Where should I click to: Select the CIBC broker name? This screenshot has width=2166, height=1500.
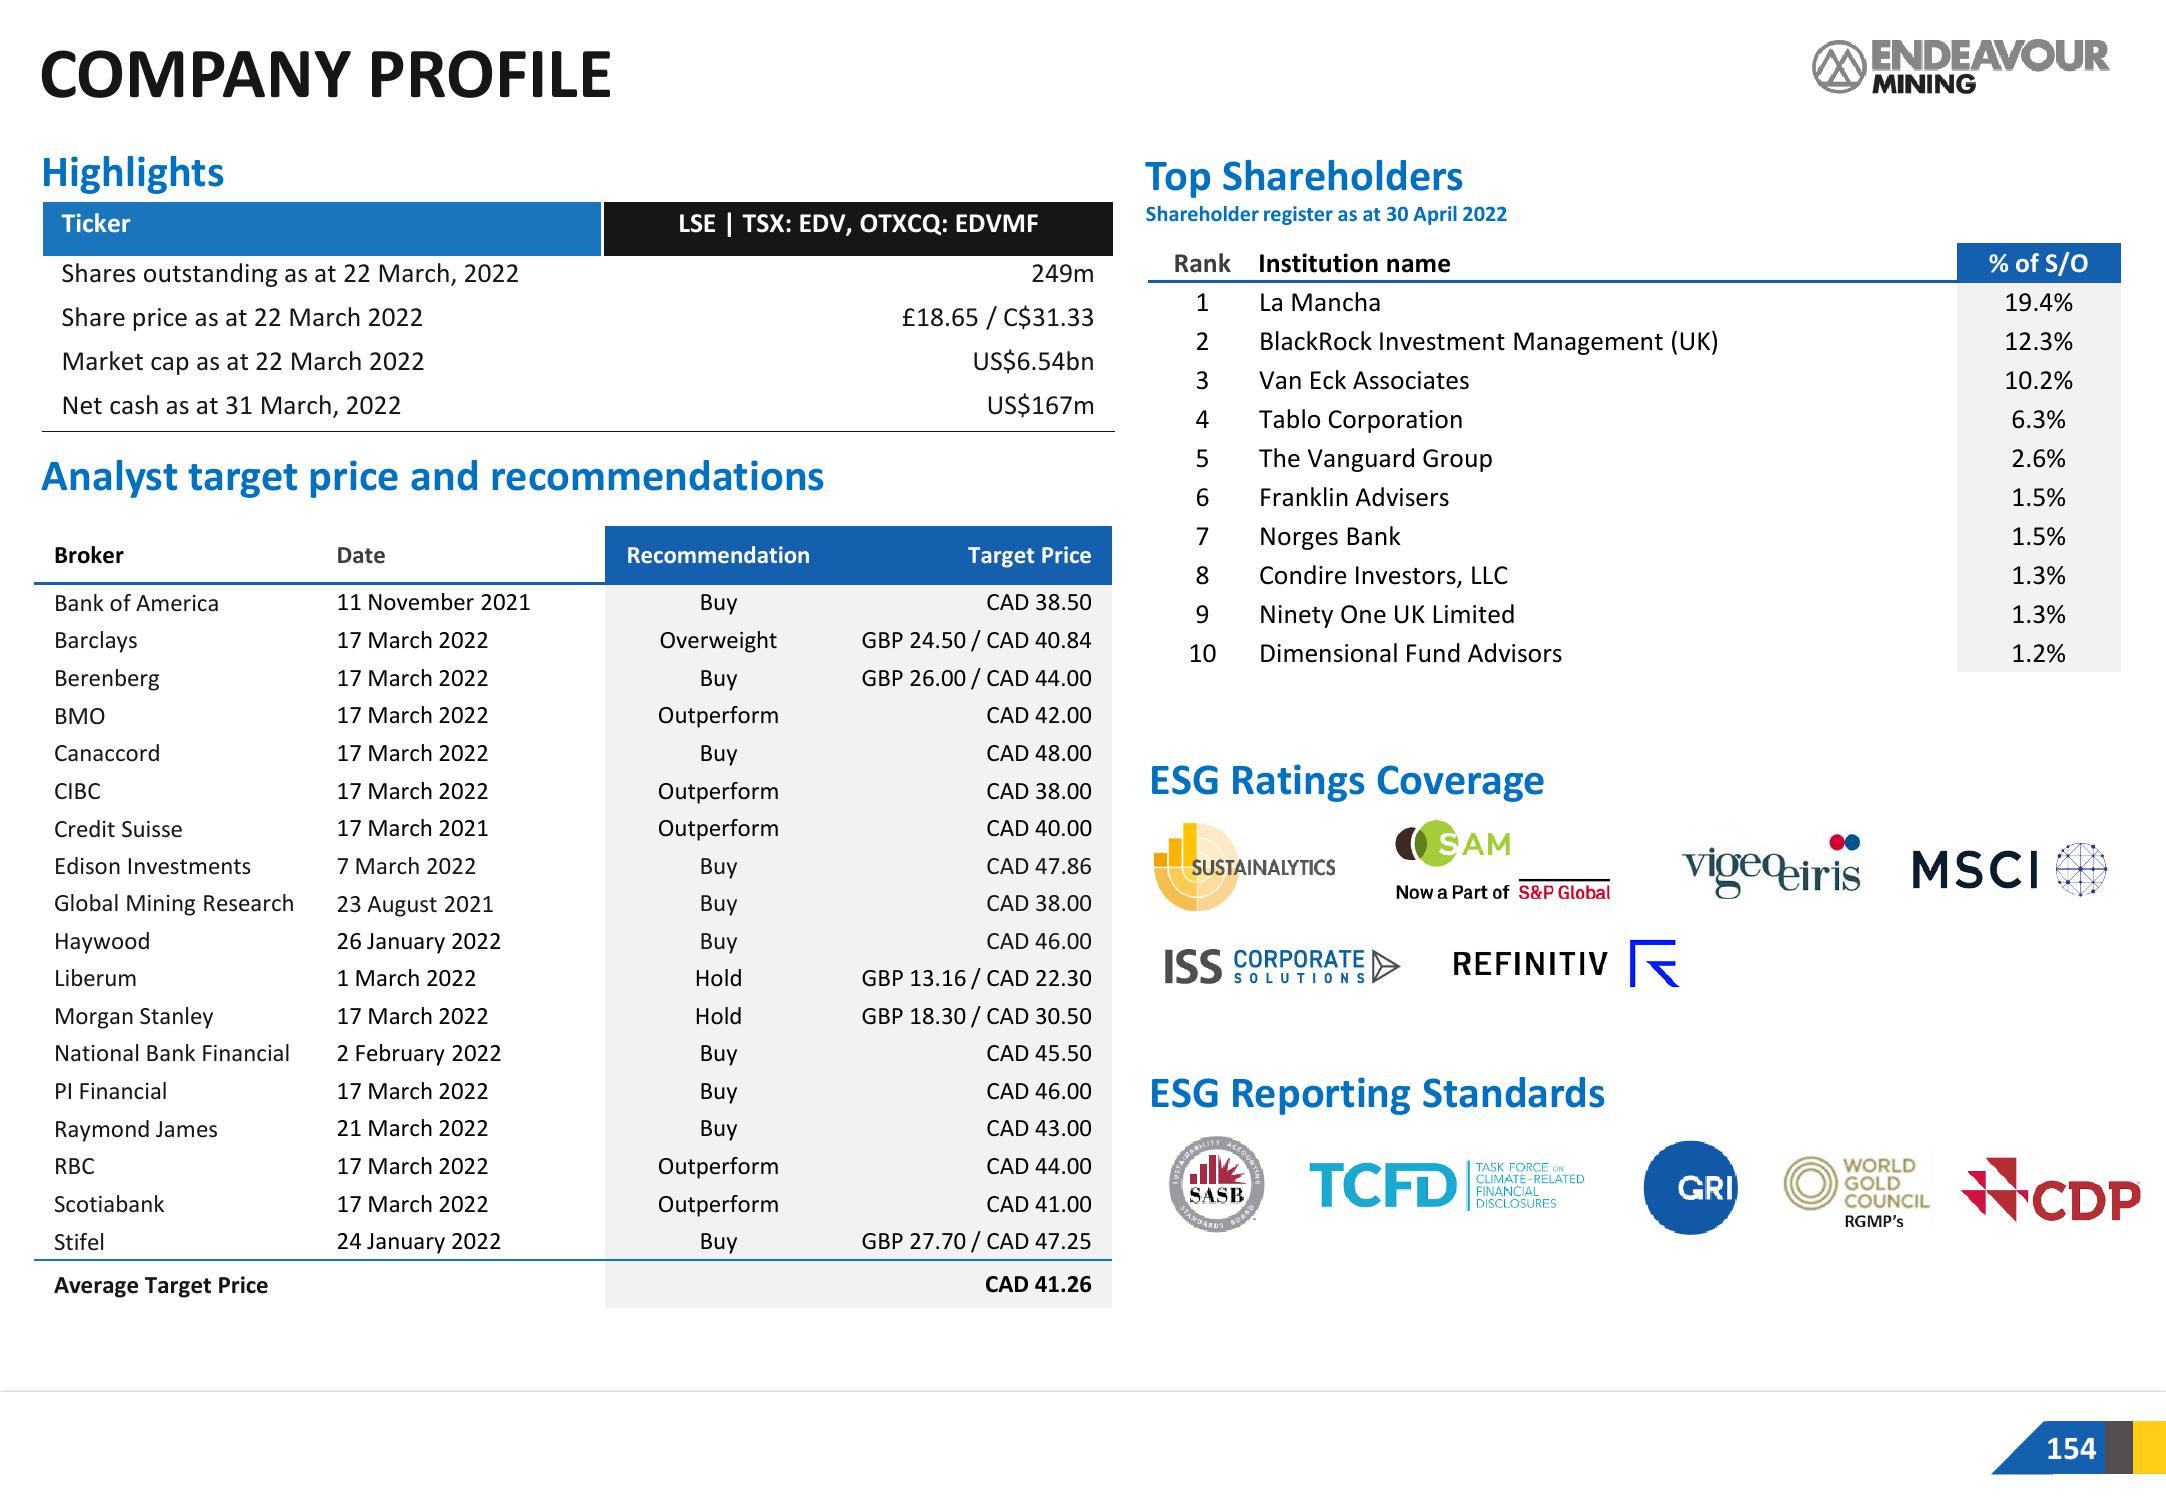coord(78,791)
